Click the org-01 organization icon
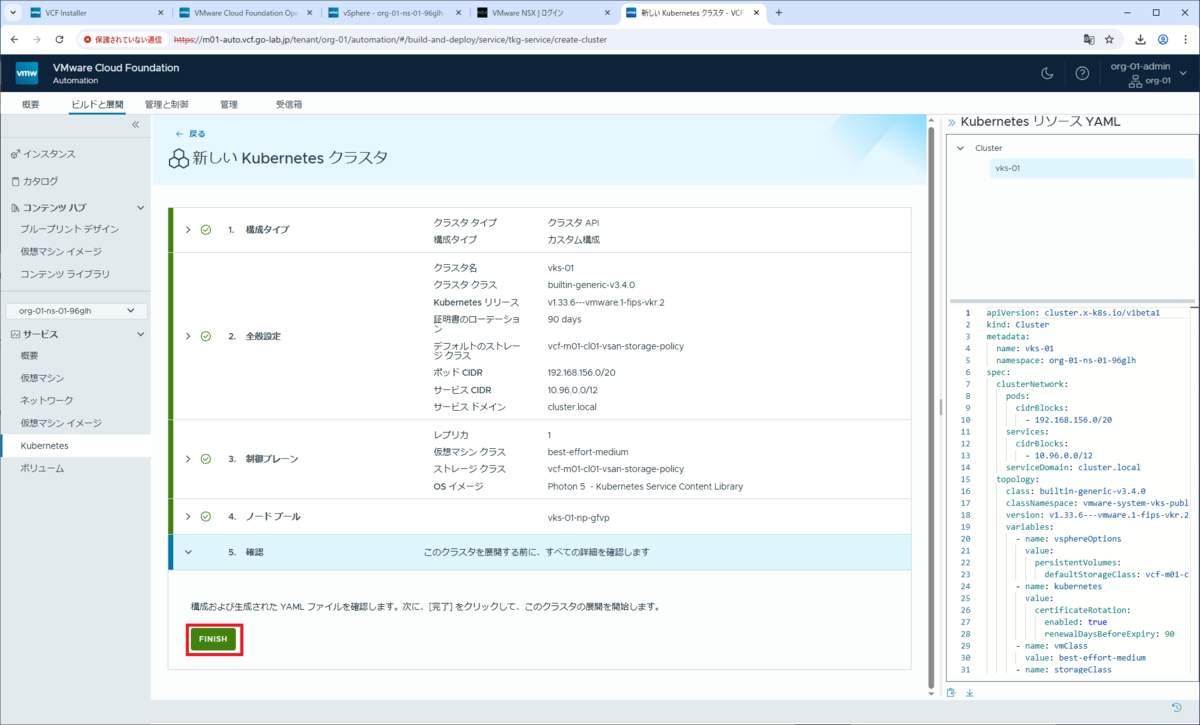 pyautogui.click(x=1137, y=81)
